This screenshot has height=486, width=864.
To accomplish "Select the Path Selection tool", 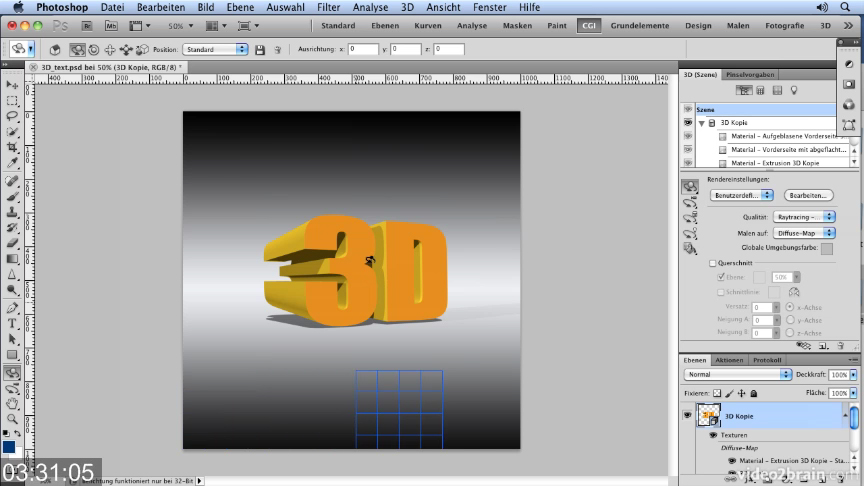I will [x=12, y=339].
